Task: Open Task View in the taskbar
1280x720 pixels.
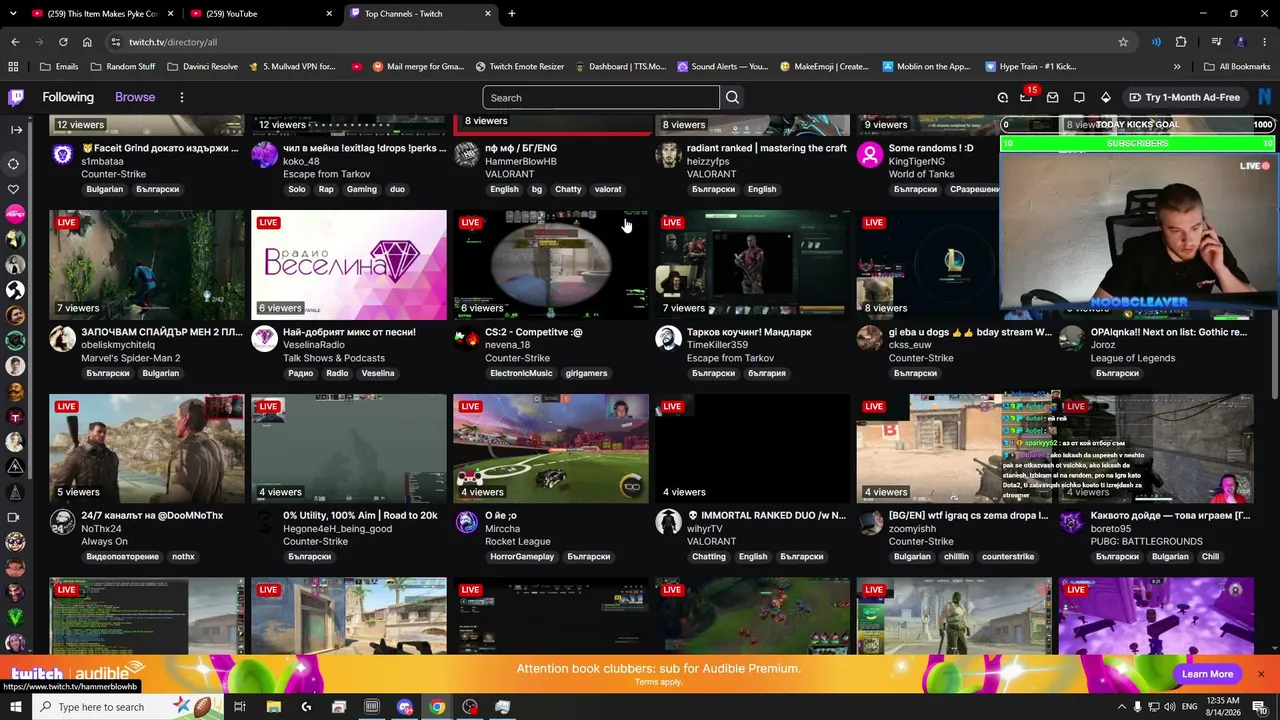Action: (x=240, y=707)
